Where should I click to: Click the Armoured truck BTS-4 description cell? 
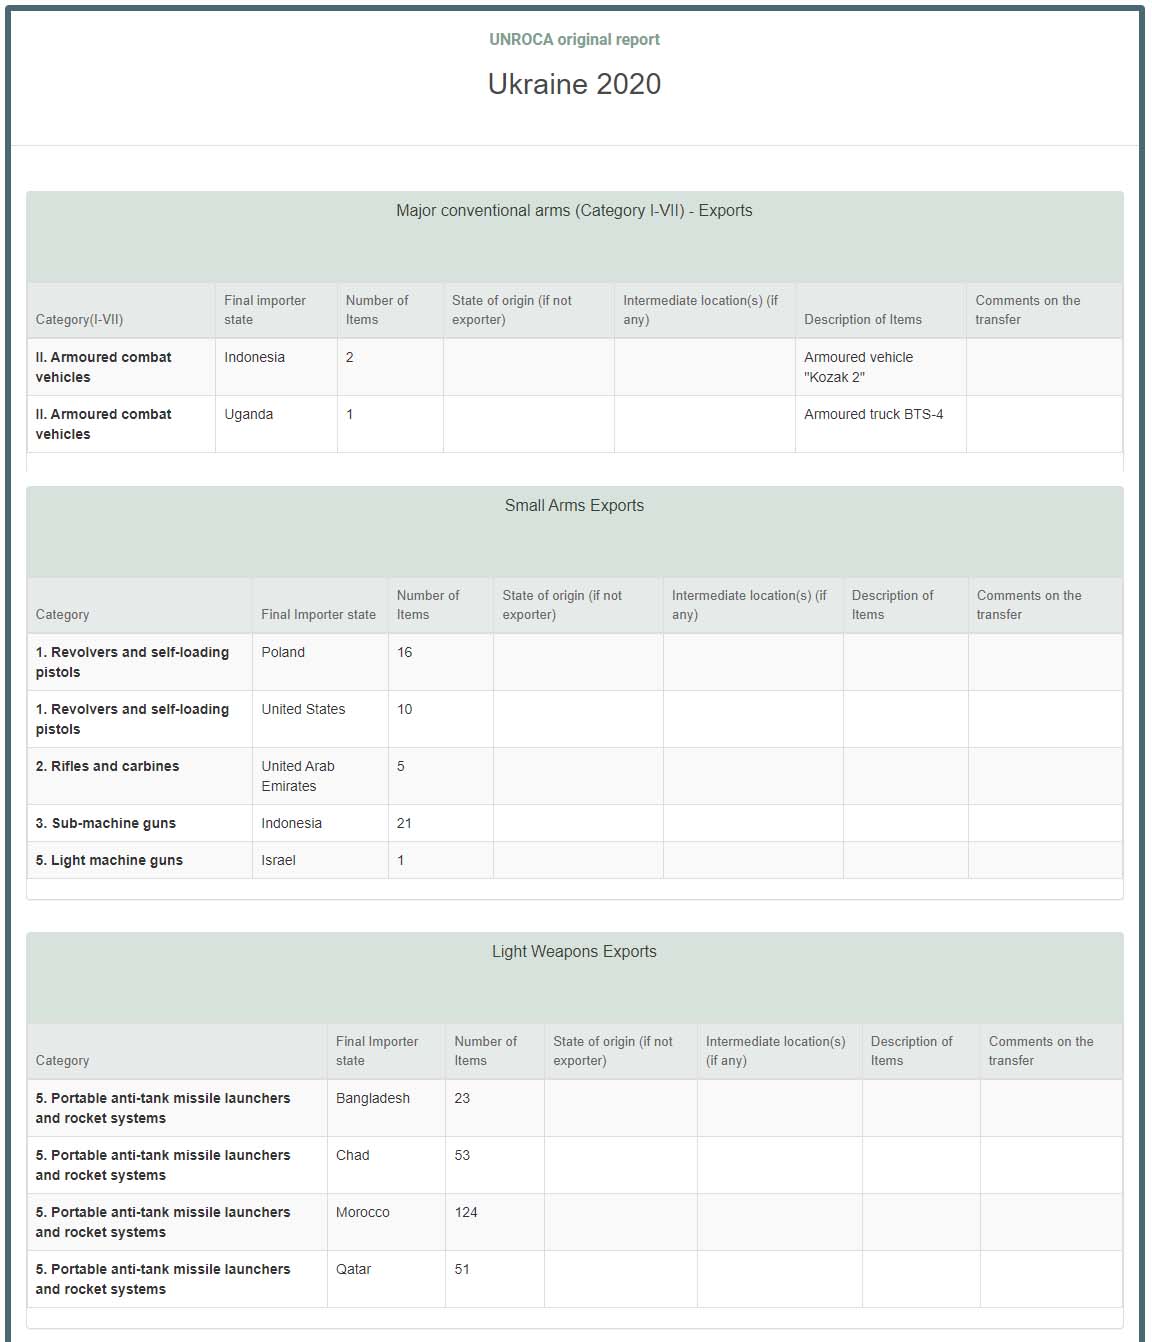pos(873,415)
